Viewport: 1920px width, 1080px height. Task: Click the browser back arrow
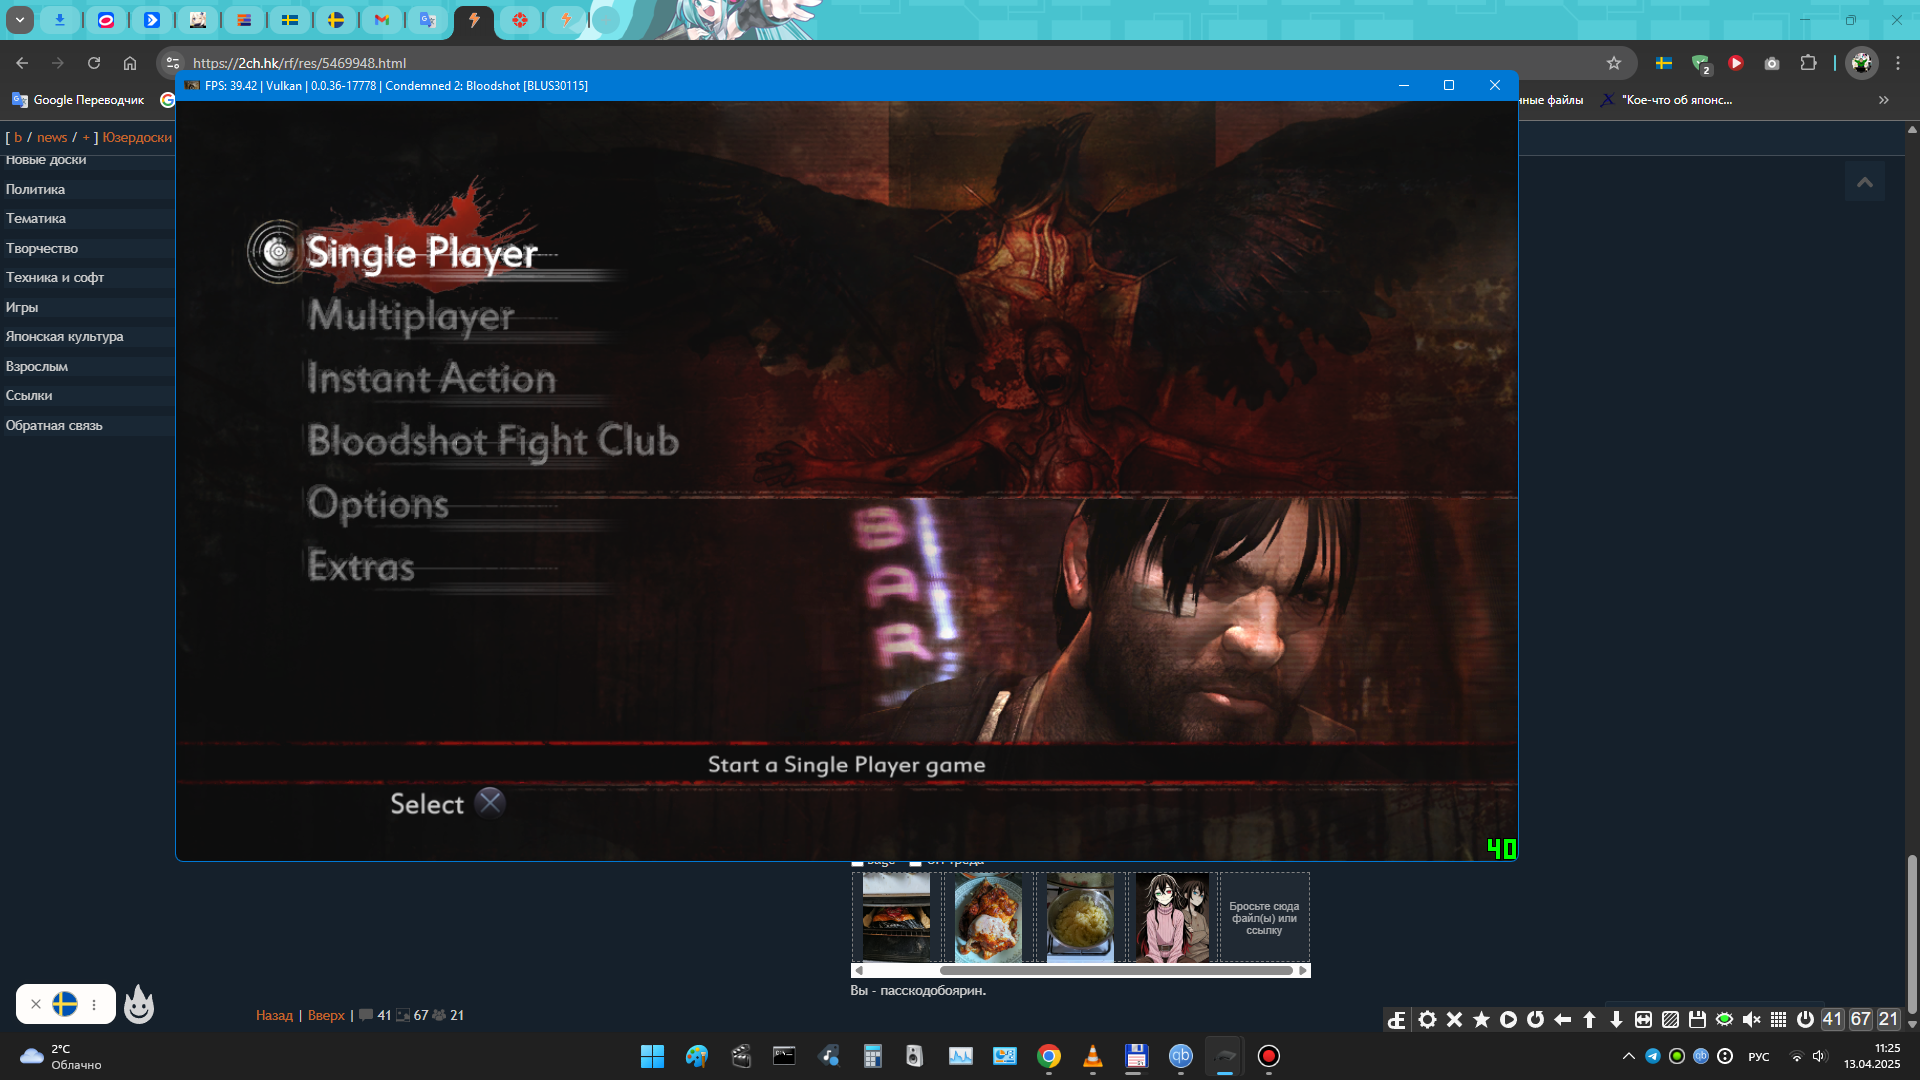(x=22, y=63)
